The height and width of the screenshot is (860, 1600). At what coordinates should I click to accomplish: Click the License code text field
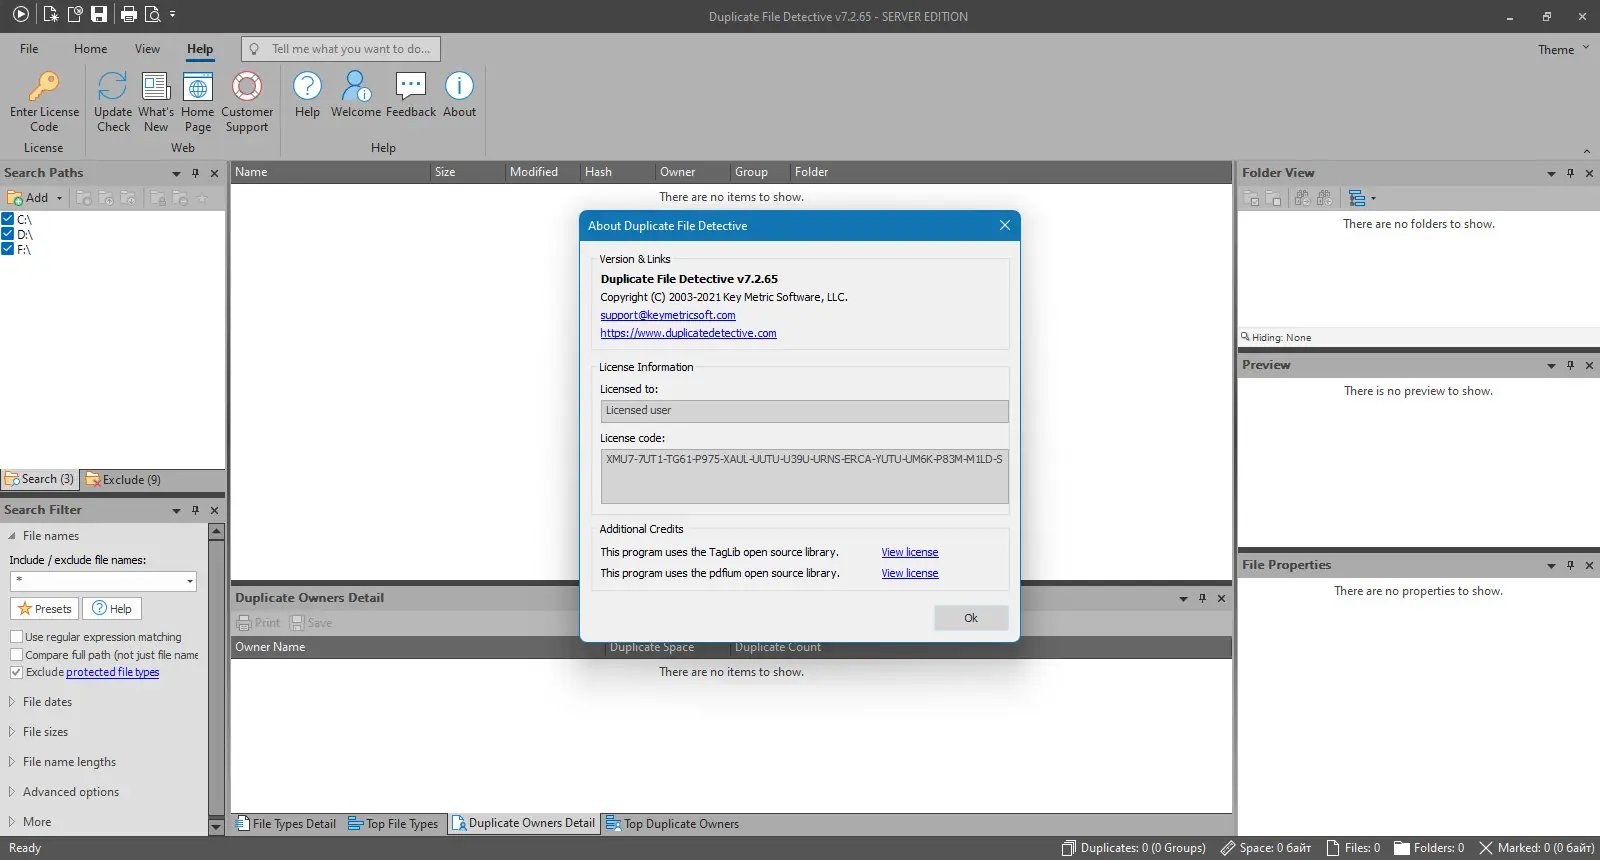click(x=804, y=476)
